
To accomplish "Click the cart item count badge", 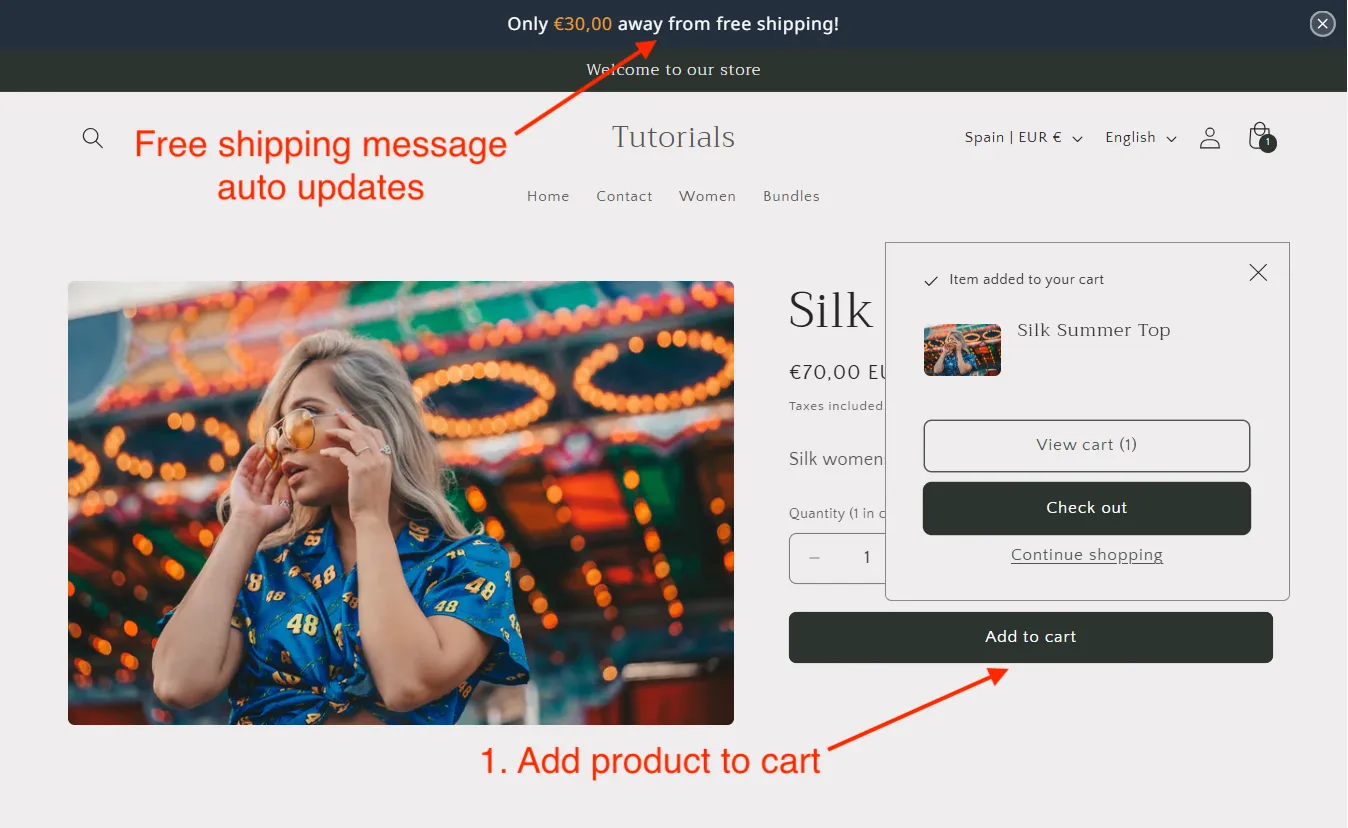I will [1268, 144].
